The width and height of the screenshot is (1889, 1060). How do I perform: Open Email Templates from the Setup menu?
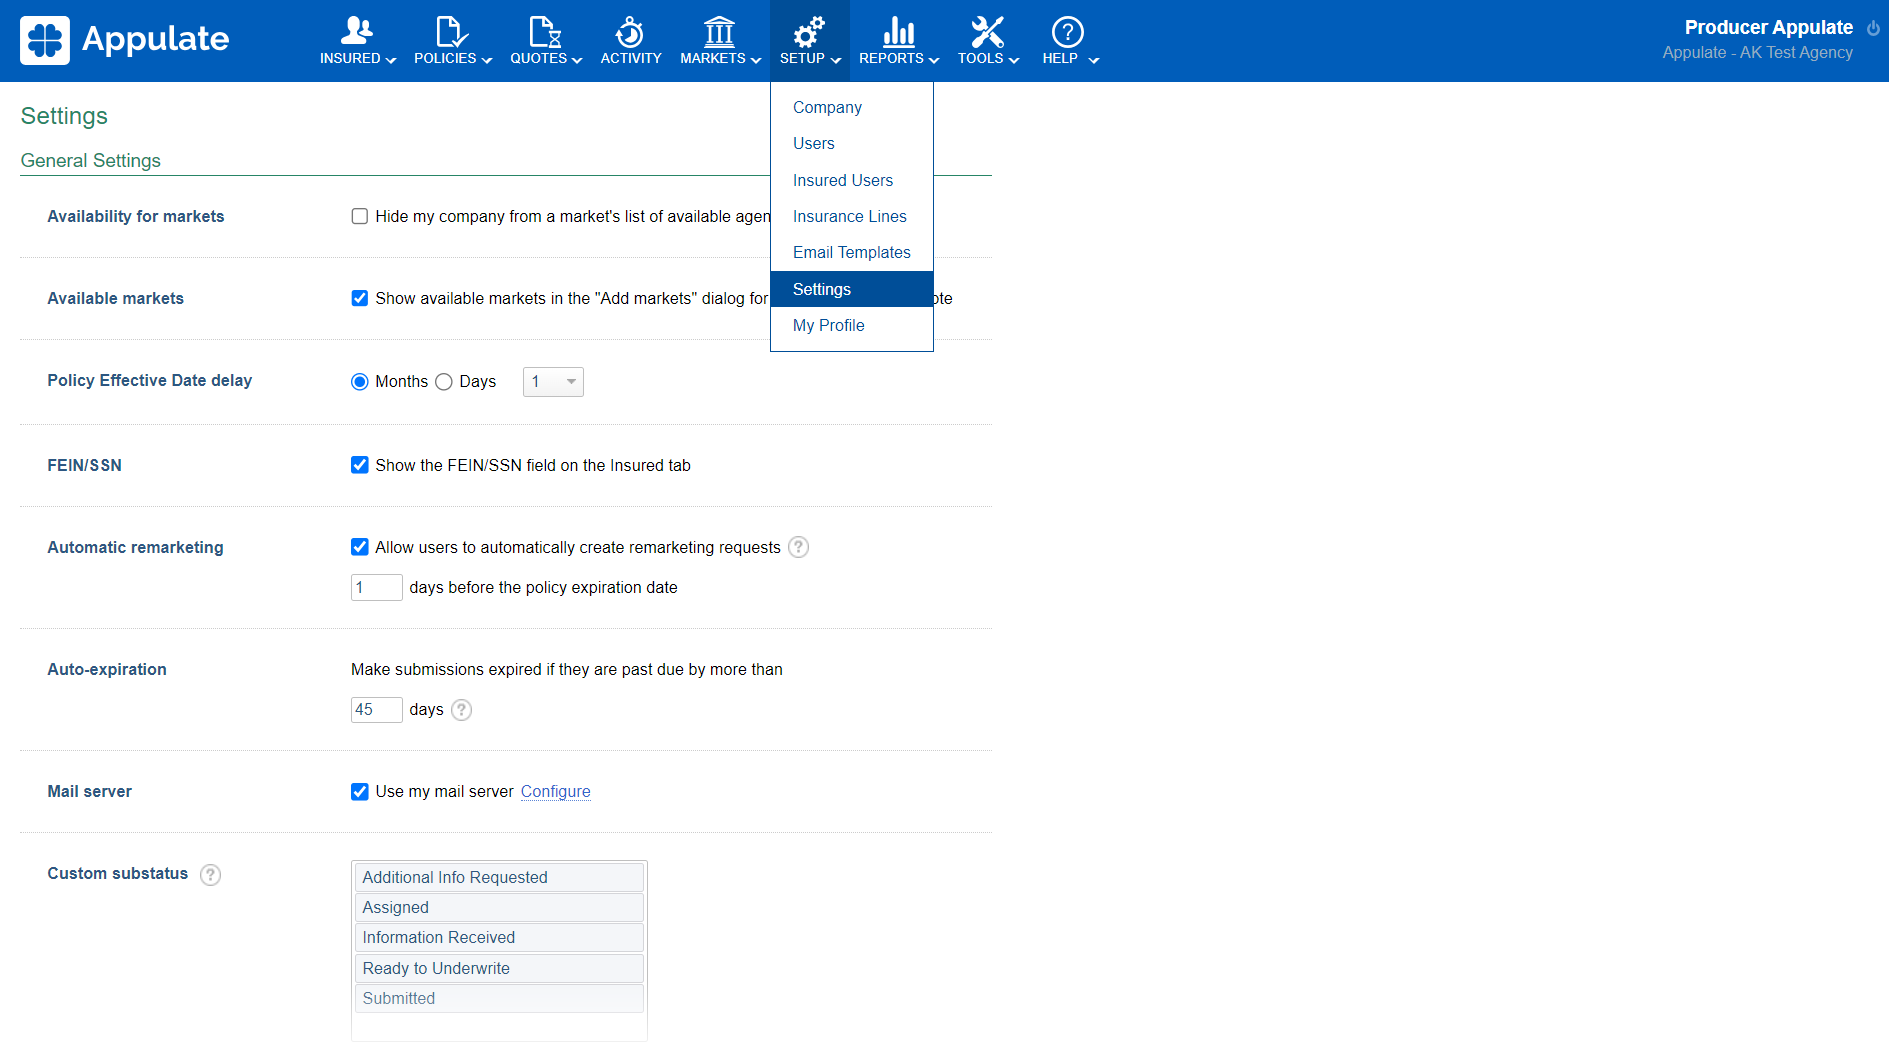point(851,252)
